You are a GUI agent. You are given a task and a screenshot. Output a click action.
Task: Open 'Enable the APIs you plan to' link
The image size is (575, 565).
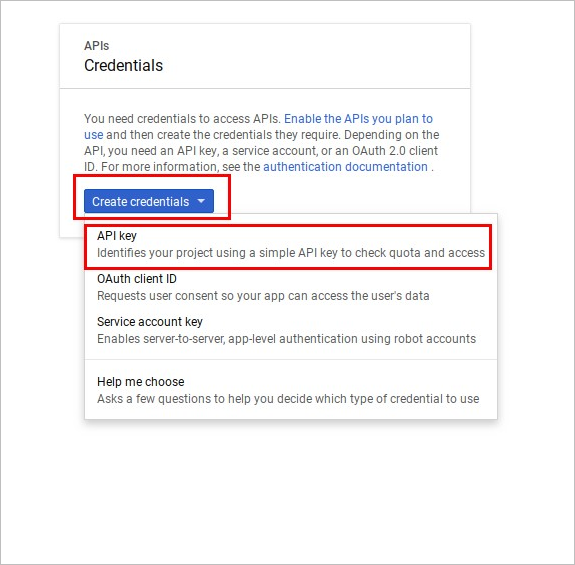[358, 119]
